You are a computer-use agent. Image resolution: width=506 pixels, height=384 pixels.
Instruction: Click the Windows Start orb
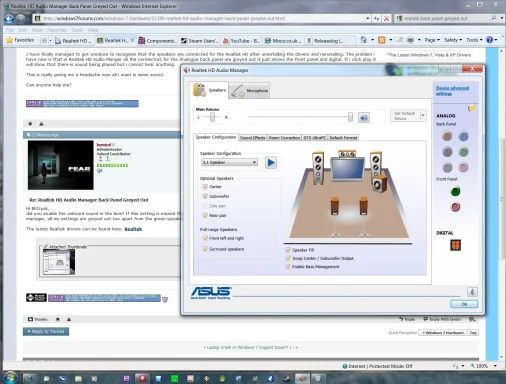[10, 377]
